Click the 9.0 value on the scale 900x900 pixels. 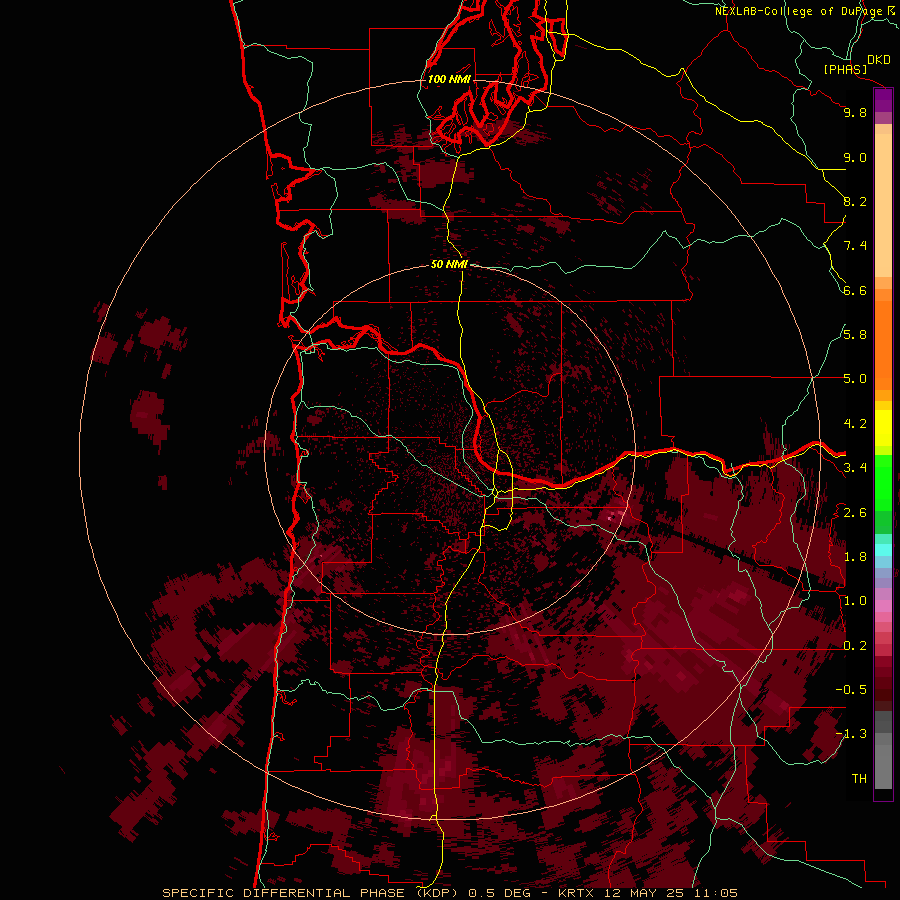point(855,157)
